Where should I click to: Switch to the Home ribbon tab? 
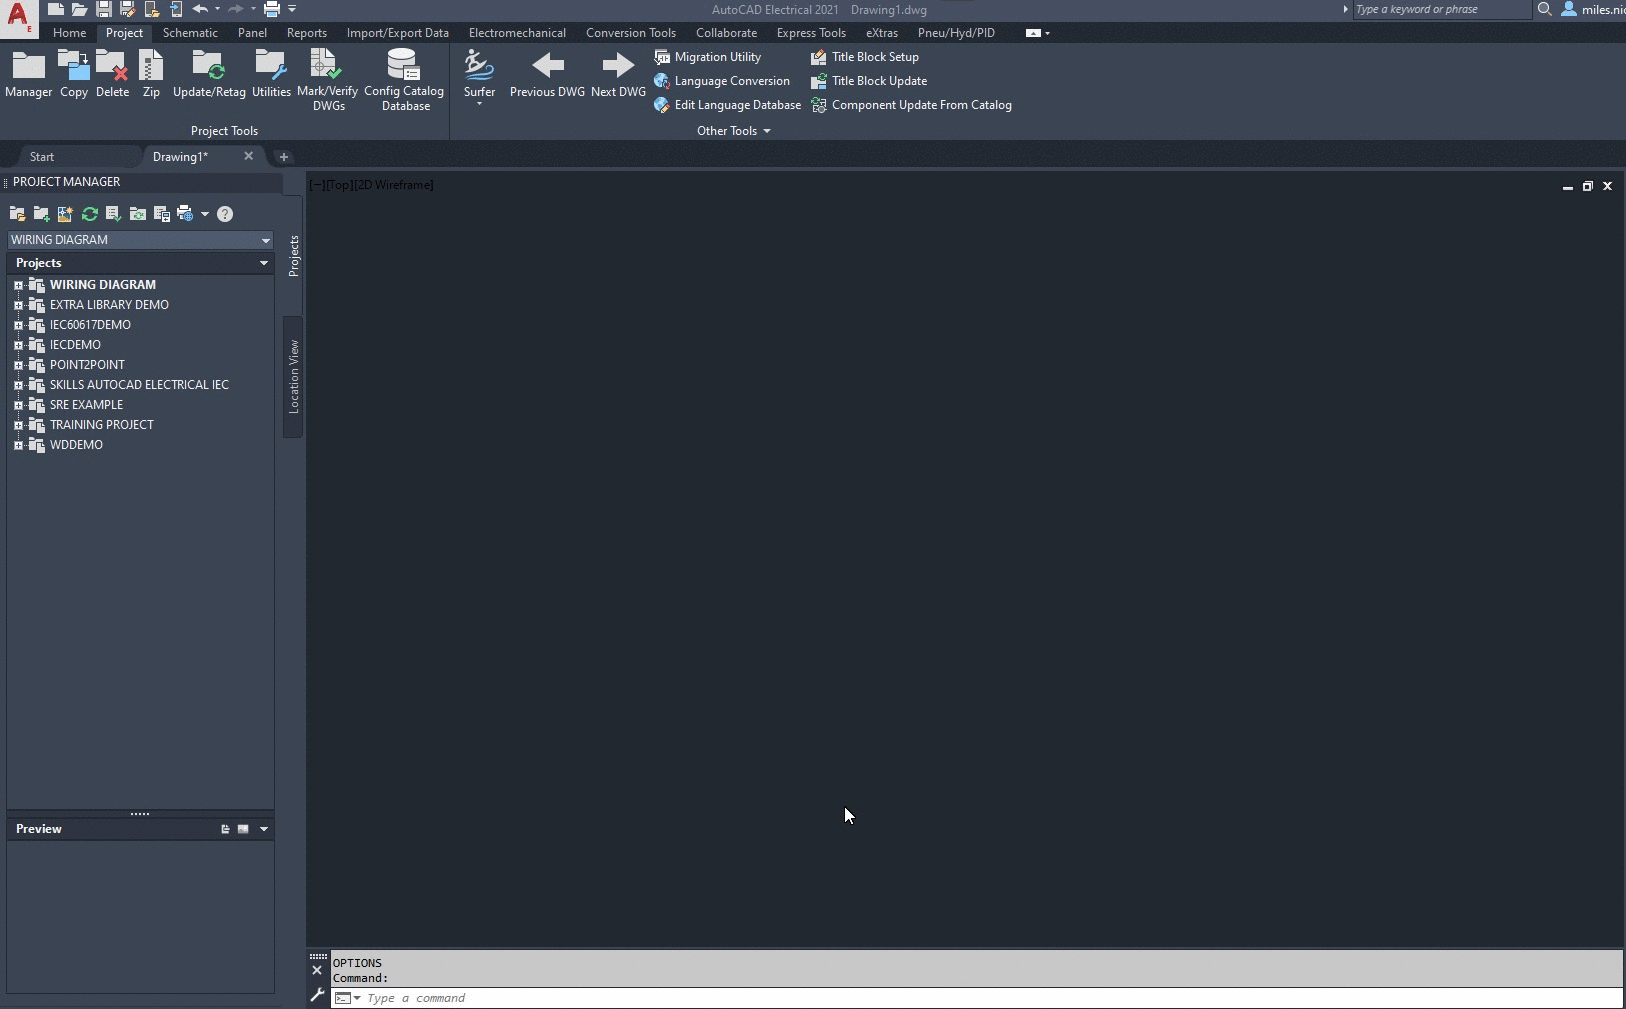69,33
